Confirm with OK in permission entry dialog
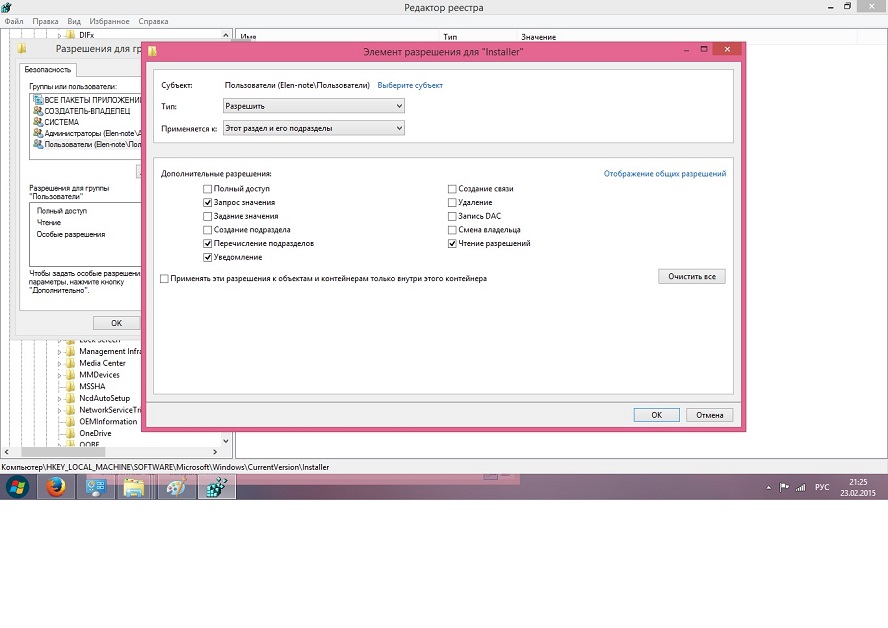This screenshot has width=888, height=628. [656, 415]
